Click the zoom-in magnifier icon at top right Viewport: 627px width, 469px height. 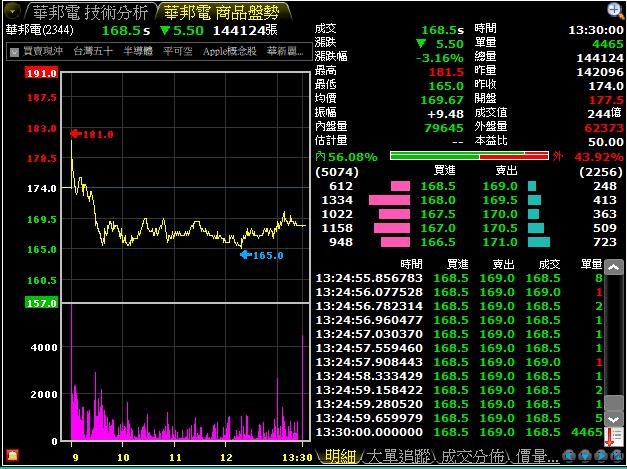coord(614,10)
